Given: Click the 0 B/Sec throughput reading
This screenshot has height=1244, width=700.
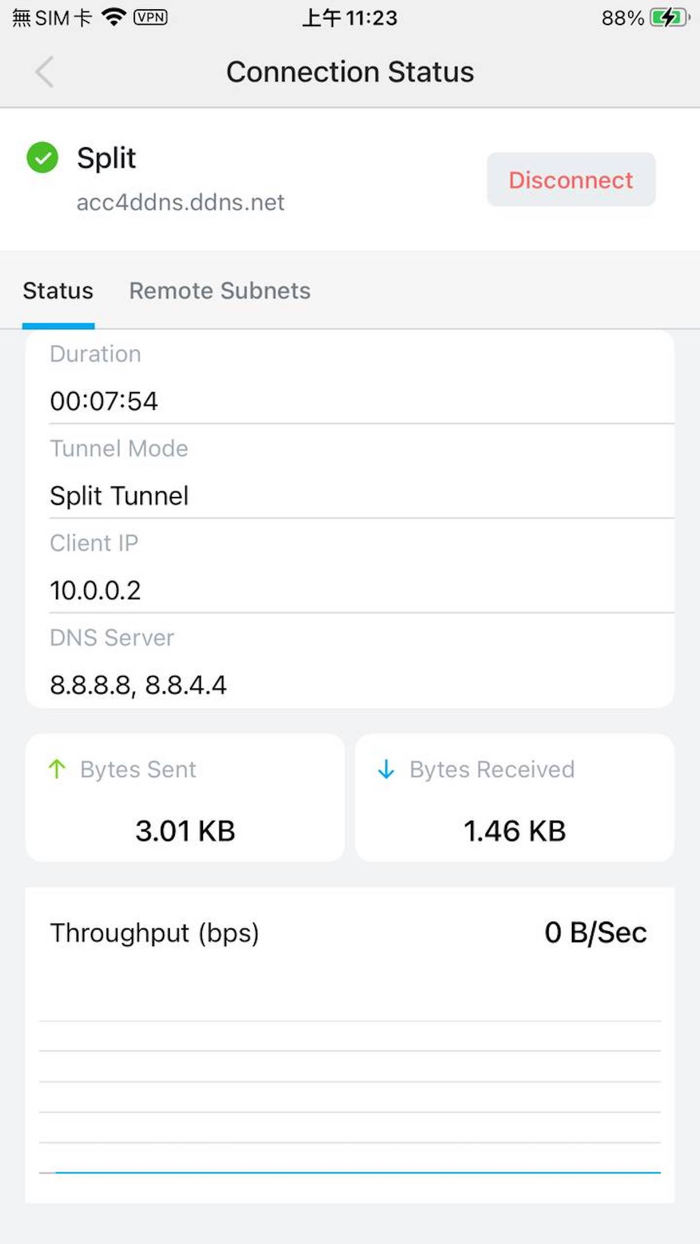Looking at the screenshot, I should [595, 932].
